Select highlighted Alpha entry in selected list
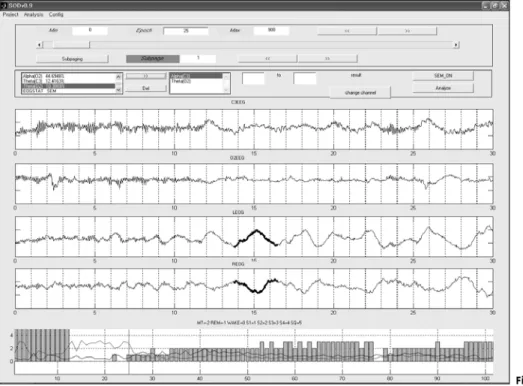Screen dimensions: 523x386 point(196,76)
